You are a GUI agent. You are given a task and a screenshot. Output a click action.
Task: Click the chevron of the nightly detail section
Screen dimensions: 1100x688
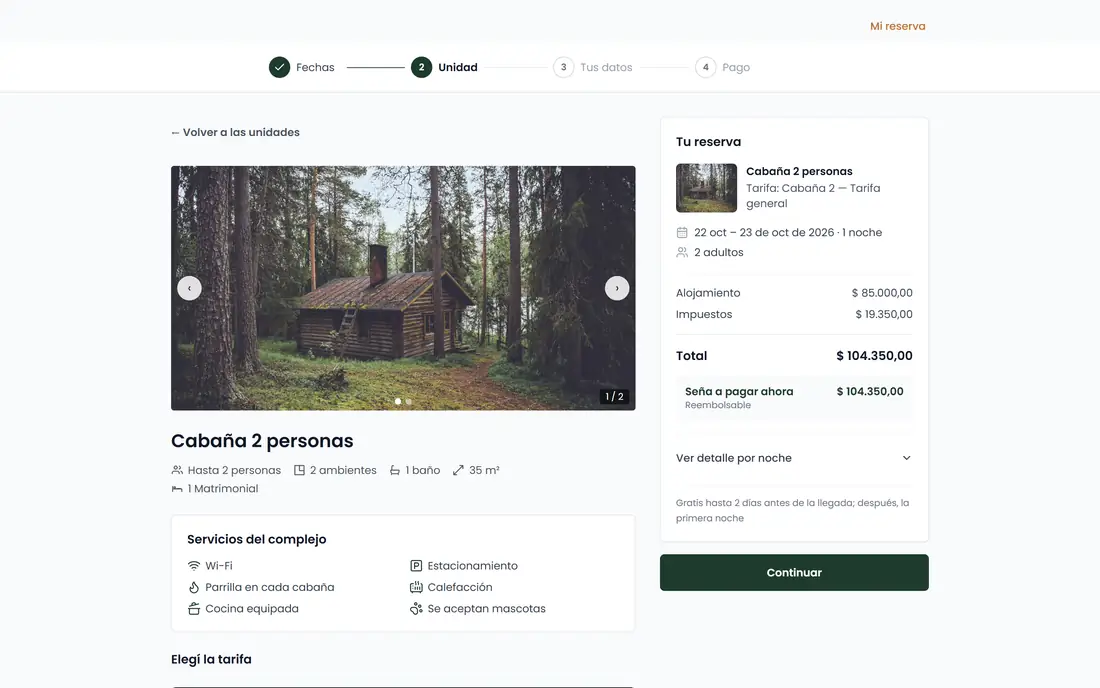[906, 458]
